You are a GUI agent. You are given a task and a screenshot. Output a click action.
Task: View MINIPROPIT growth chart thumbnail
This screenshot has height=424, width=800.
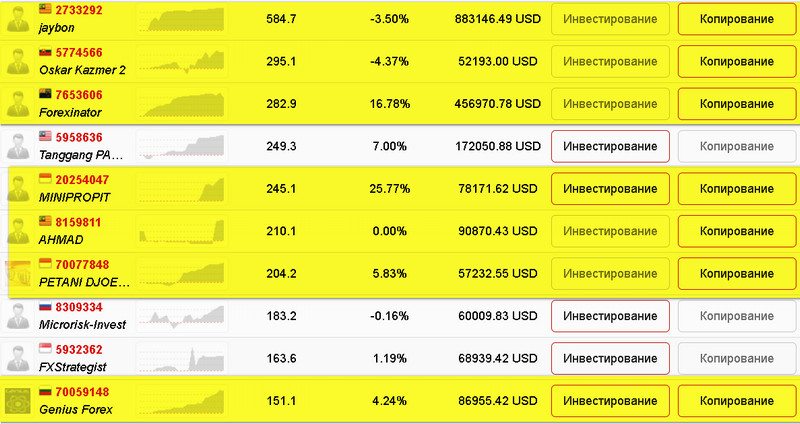(182, 189)
